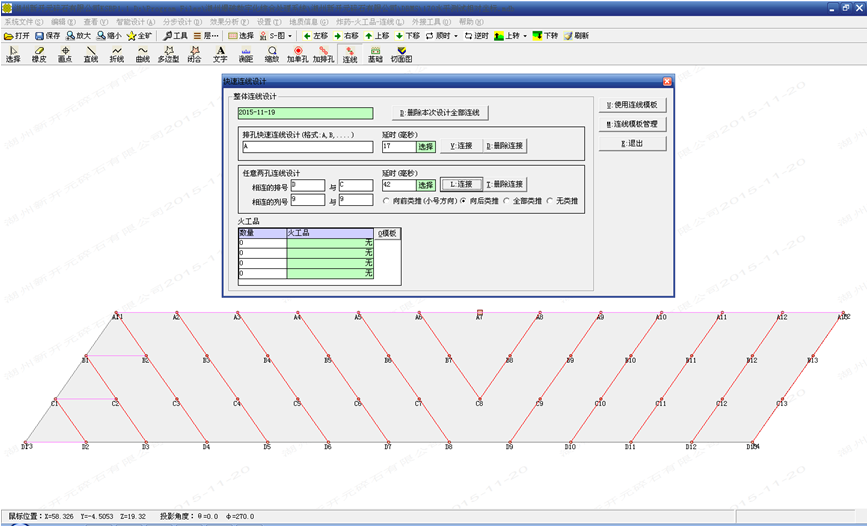This screenshot has height=527, width=868.
Task: Open the 智能设计 menu
Action: [x=135, y=20]
